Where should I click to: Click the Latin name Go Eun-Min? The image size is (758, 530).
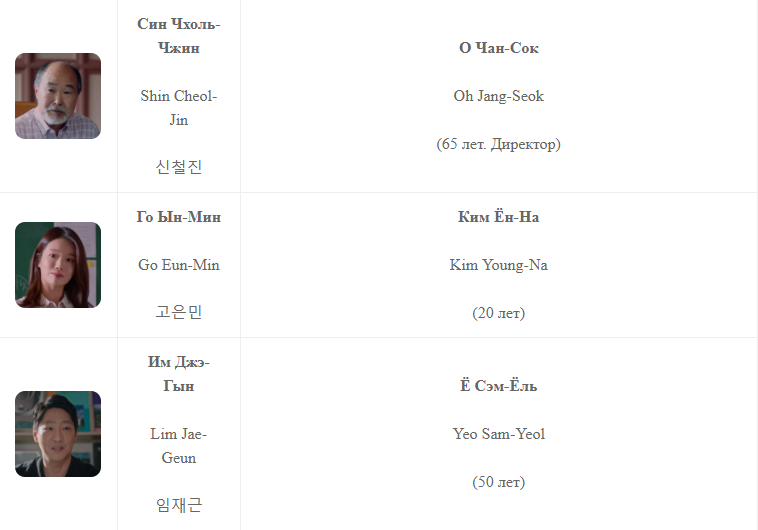[179, 265]
